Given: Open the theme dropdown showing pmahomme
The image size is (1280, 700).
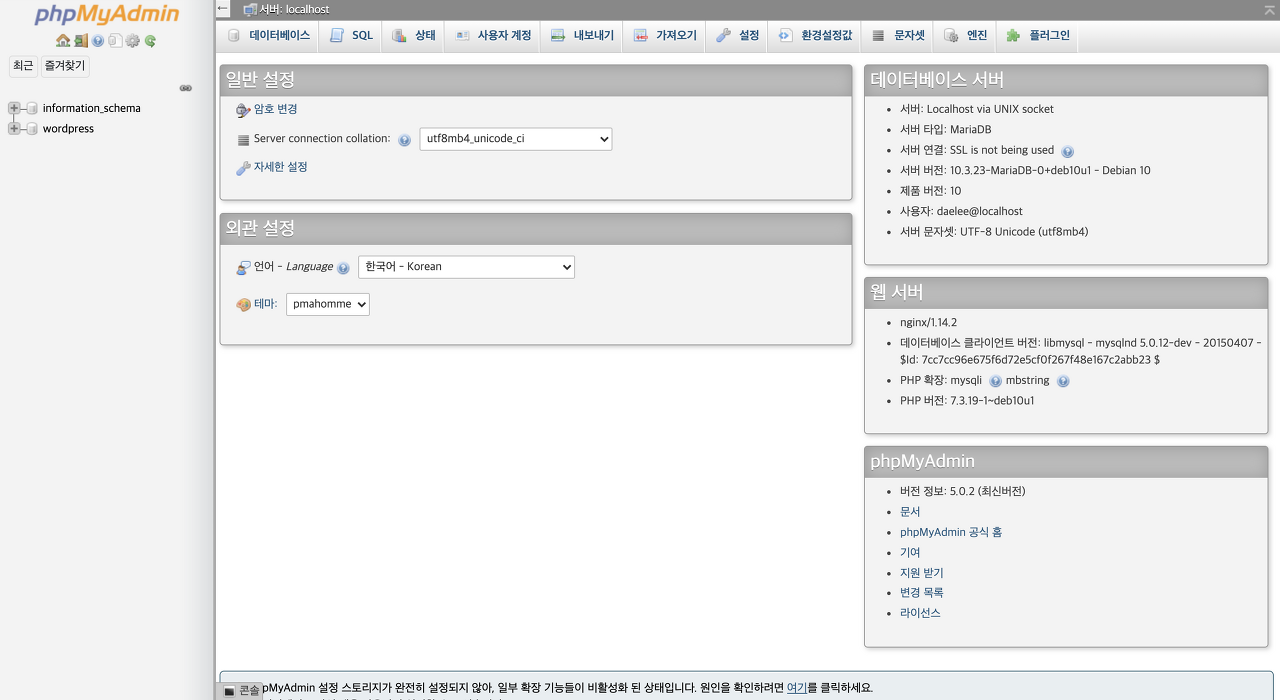Looking at the screenshot, I should point(328,304).
